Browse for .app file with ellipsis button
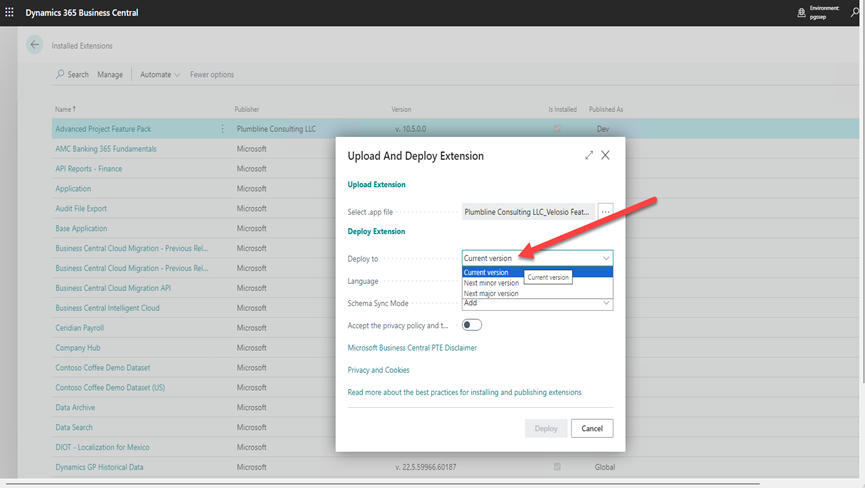The width and height of the screenshot is (865, 488). (605, 212)
